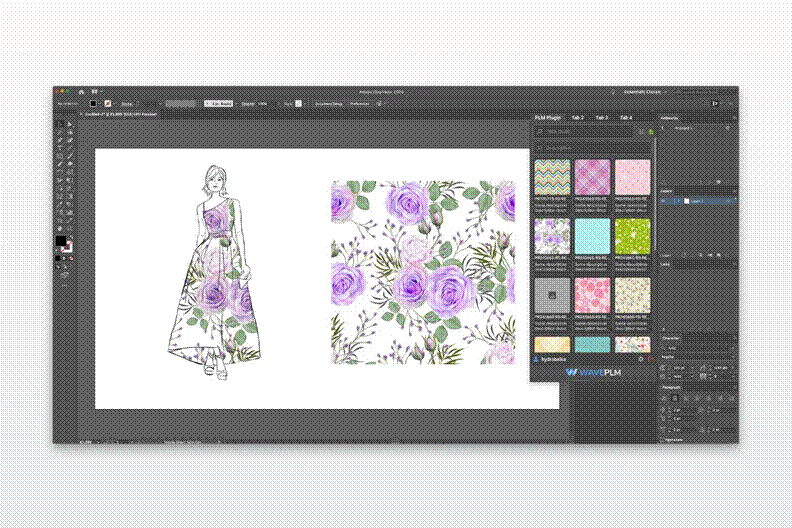Toggle center paragraph alignment
This screenshot has height=528, width=792.
click(x=675, y=398)
